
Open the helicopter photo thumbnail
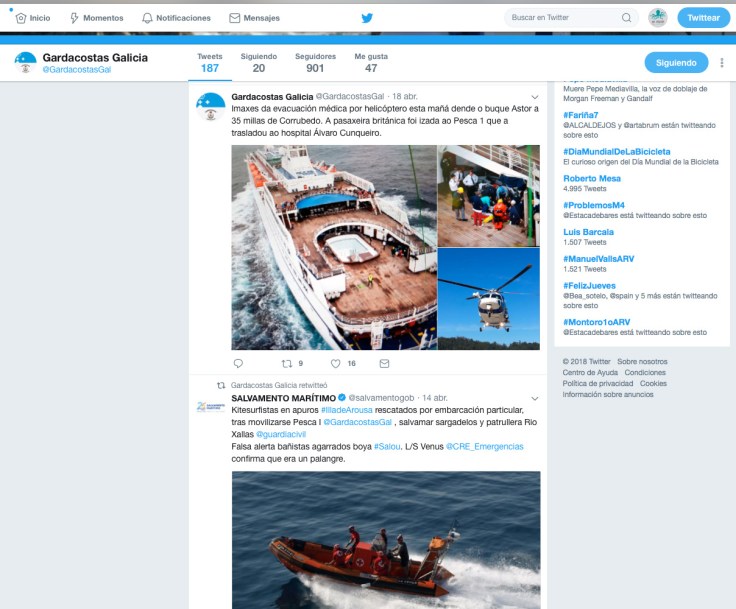pos(488,299)
